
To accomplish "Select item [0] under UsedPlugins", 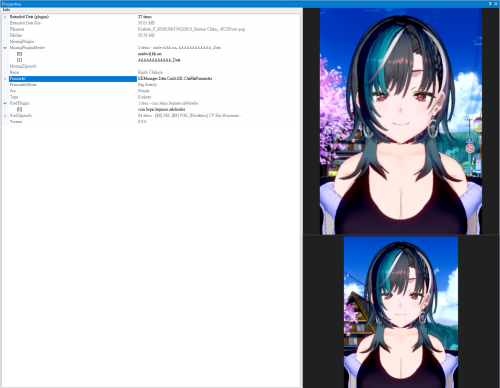I will (19, 109).
